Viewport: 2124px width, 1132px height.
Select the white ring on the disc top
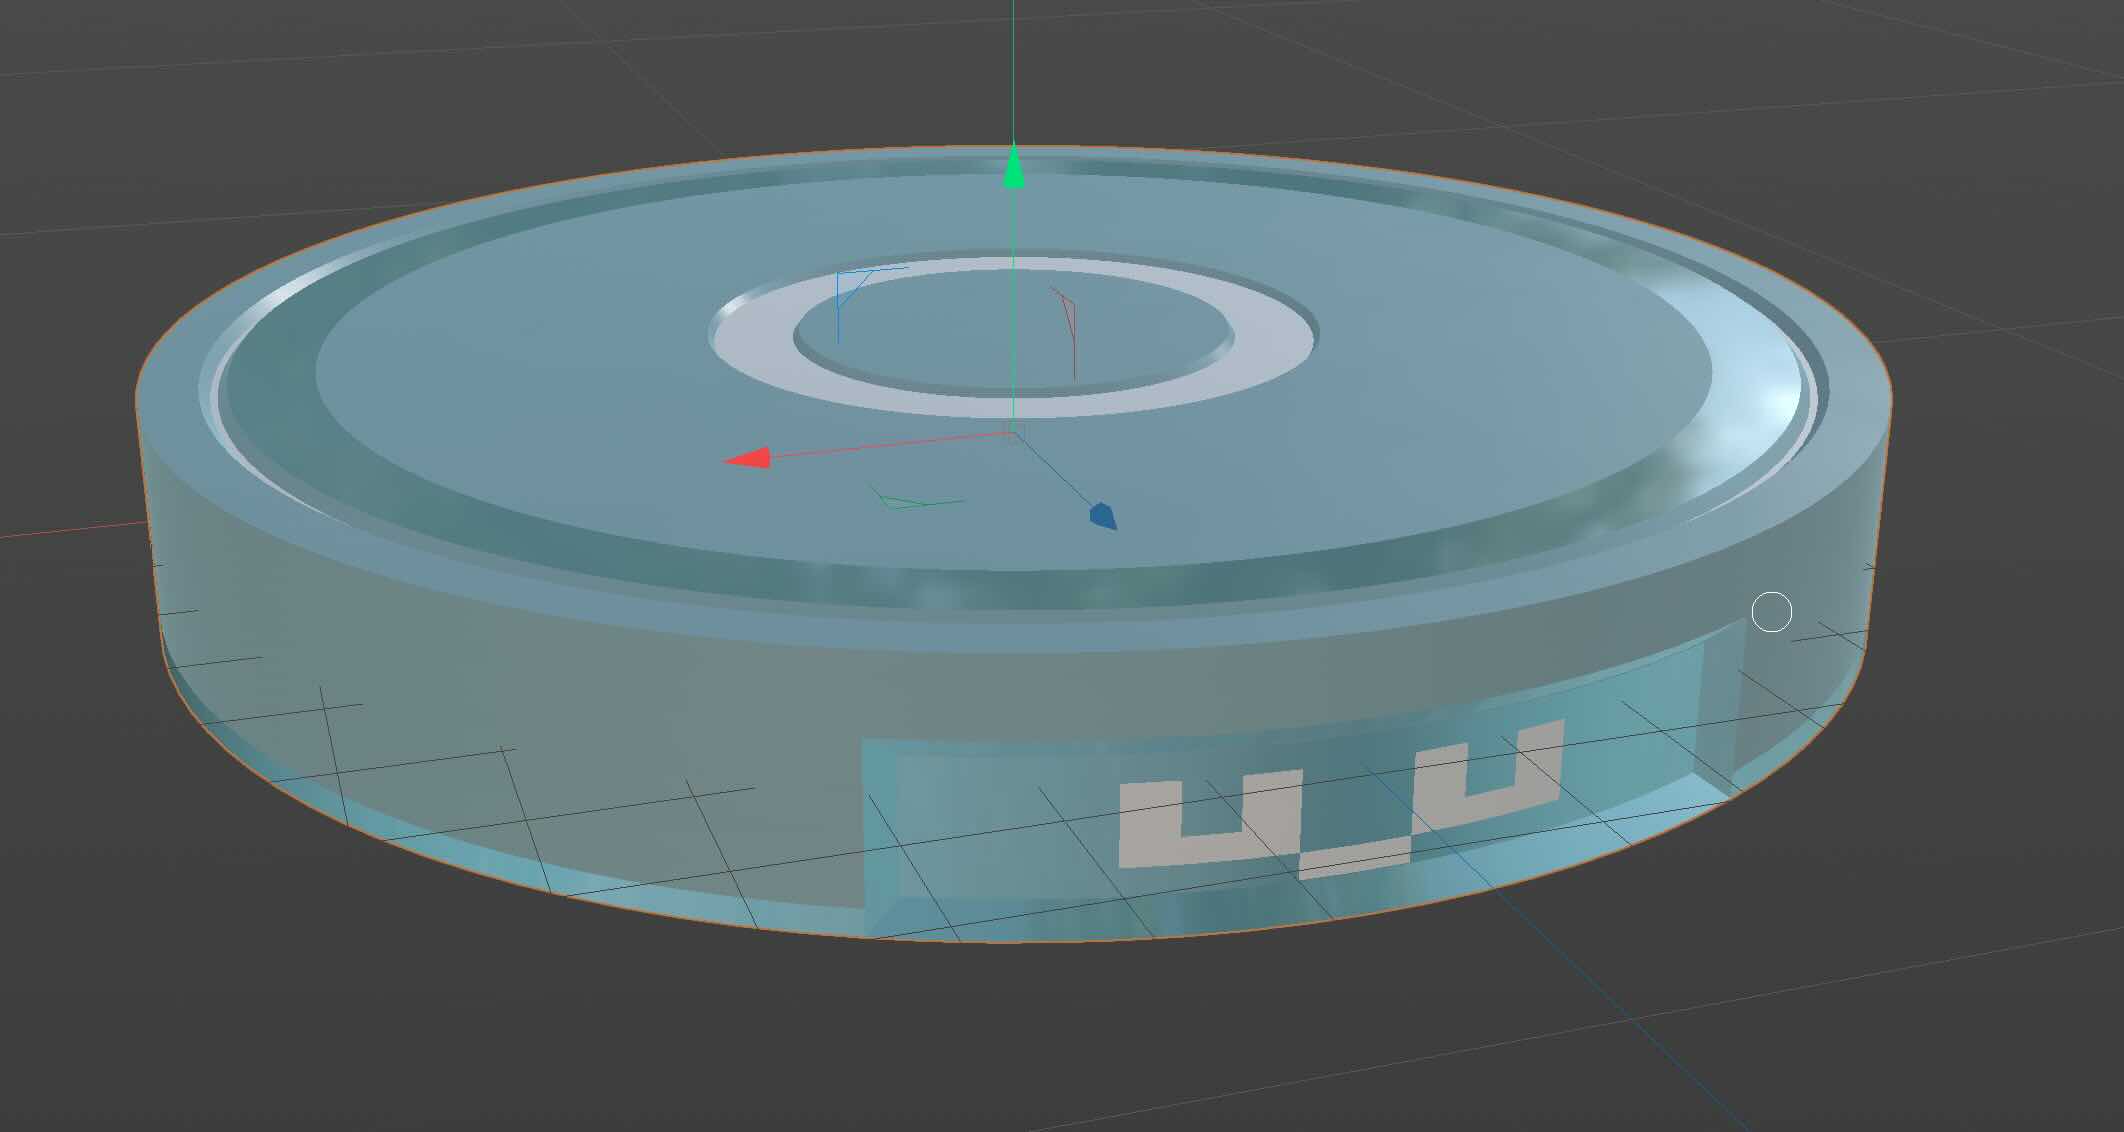1013,337
